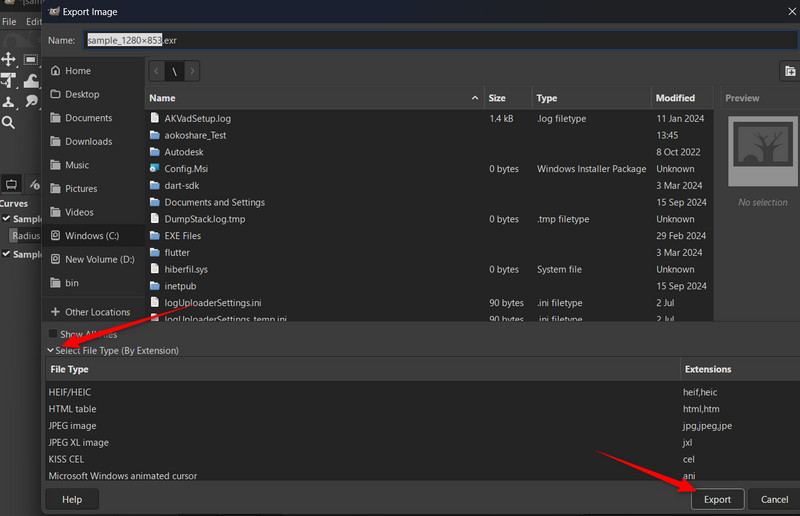This screenshot has height=516, width=800.
Task: Open the Tool Options tab icon
Action: click(x=11, y=184)
